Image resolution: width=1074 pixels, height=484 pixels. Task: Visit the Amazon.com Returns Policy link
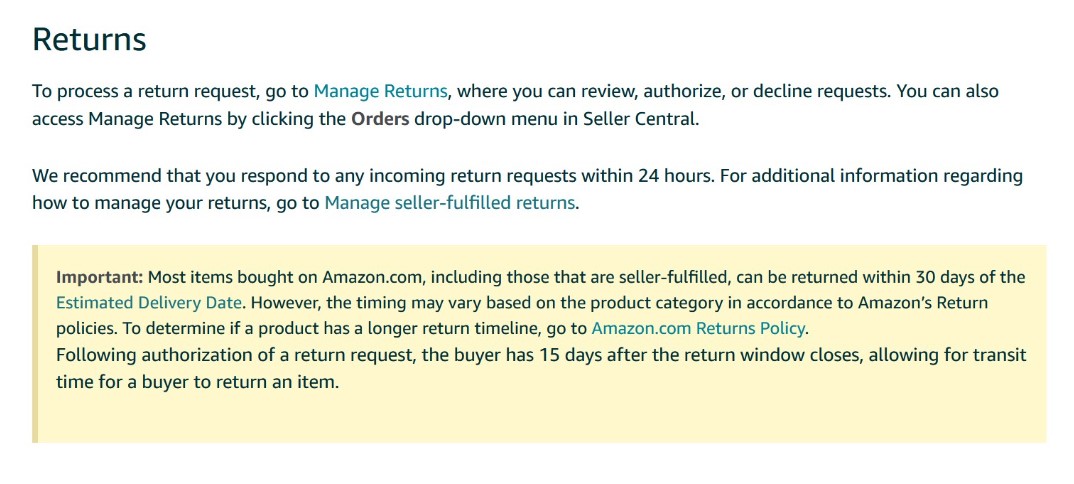click(x=698, y=329)
